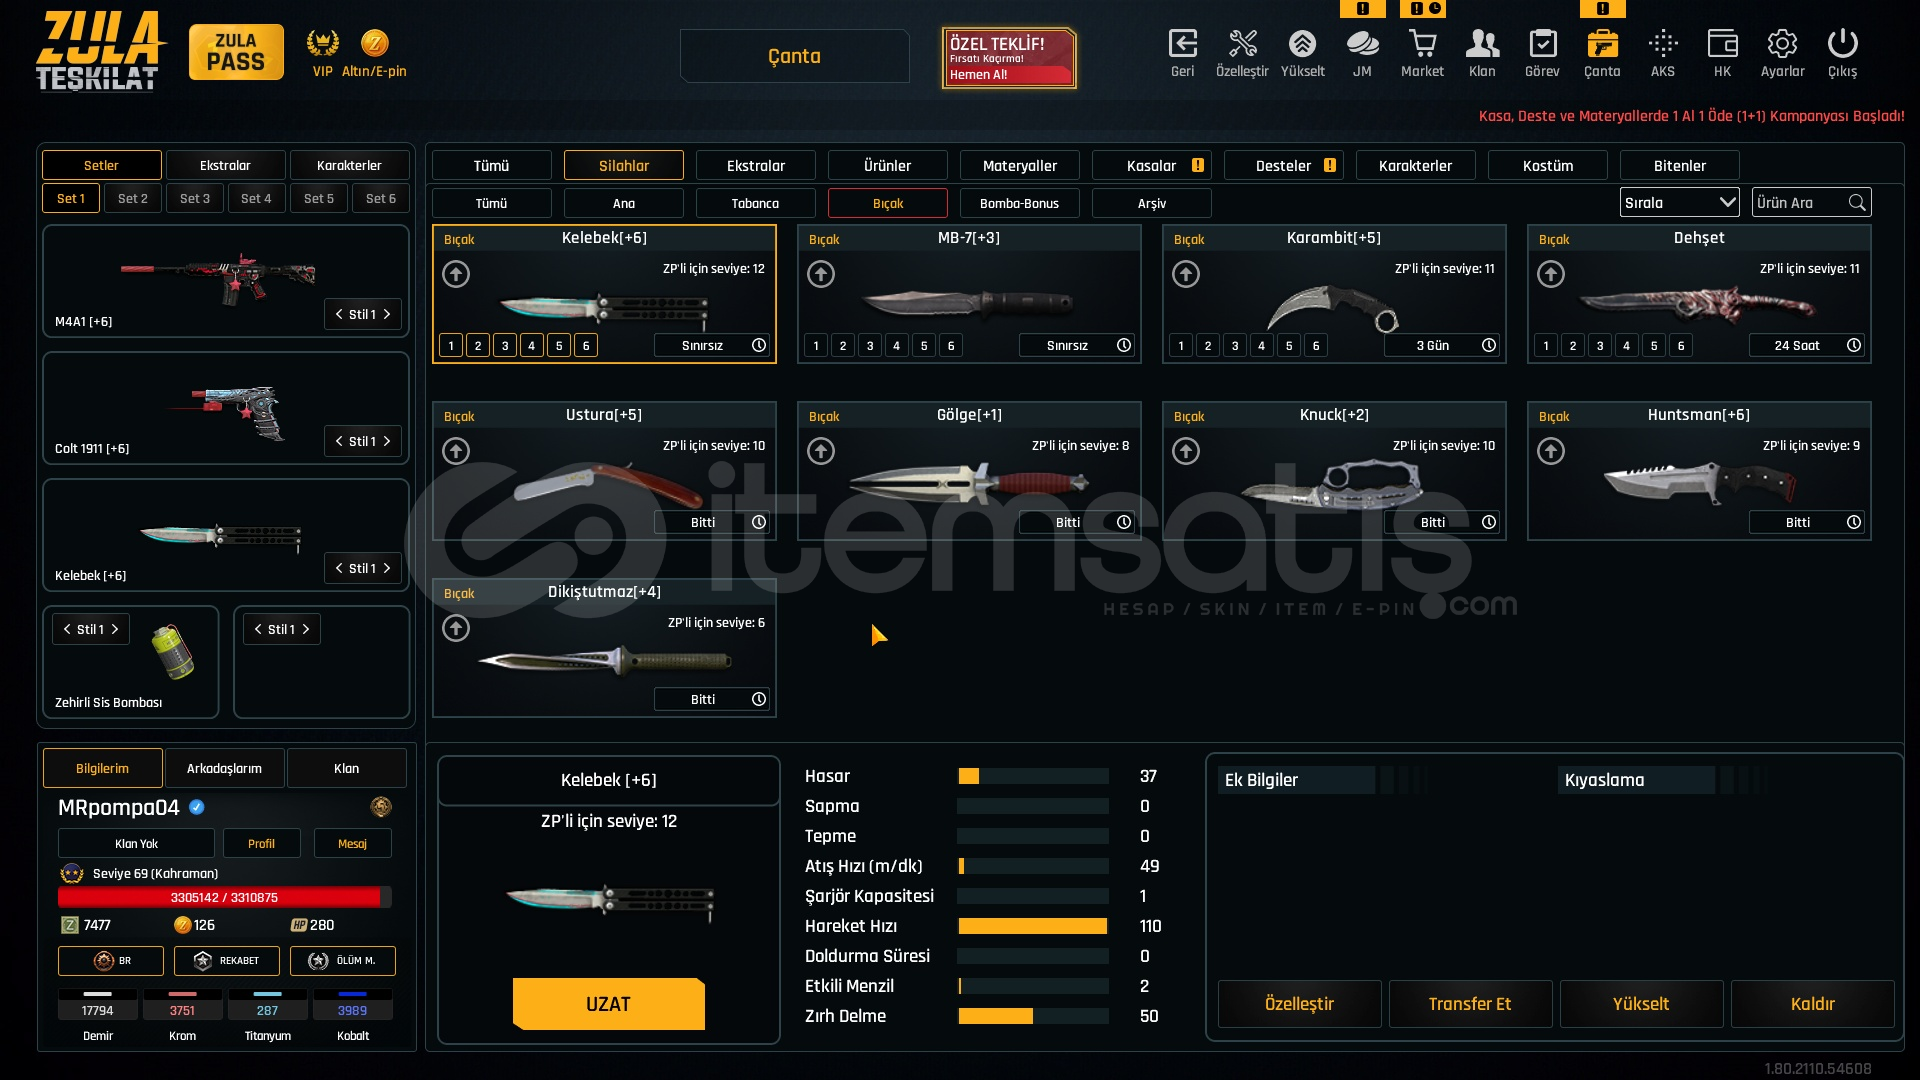Image resolution: width=1920 pixels, height=1080 pixels.
Task: Open Ayarlar settings gear
Action: 1782,45
